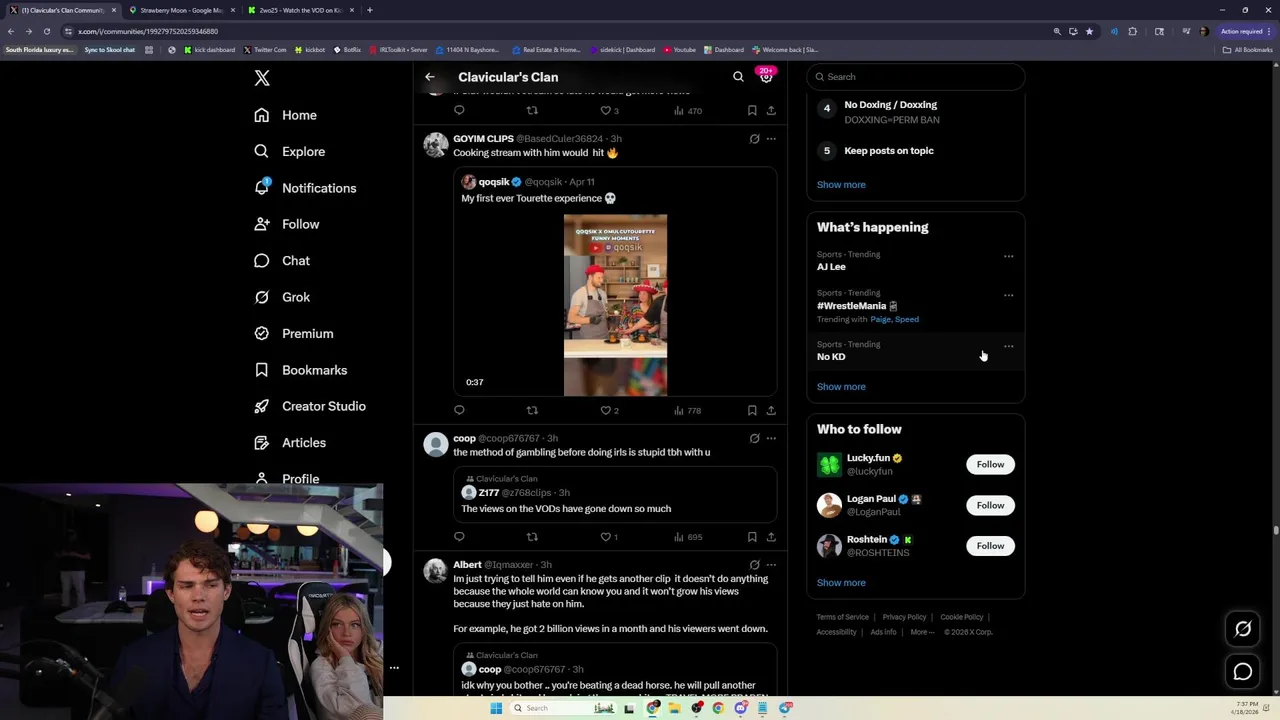Show more trending topics
This screenshot has height=720, width=1280.
(x=841, y=387)
